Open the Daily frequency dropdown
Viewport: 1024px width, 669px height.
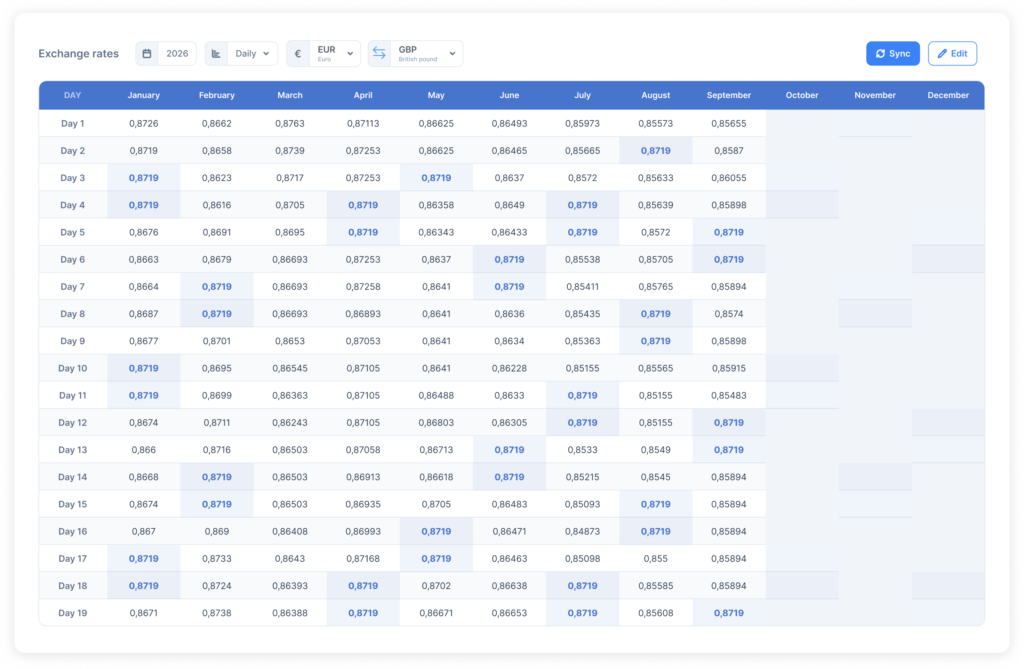[x=252, y=54]
